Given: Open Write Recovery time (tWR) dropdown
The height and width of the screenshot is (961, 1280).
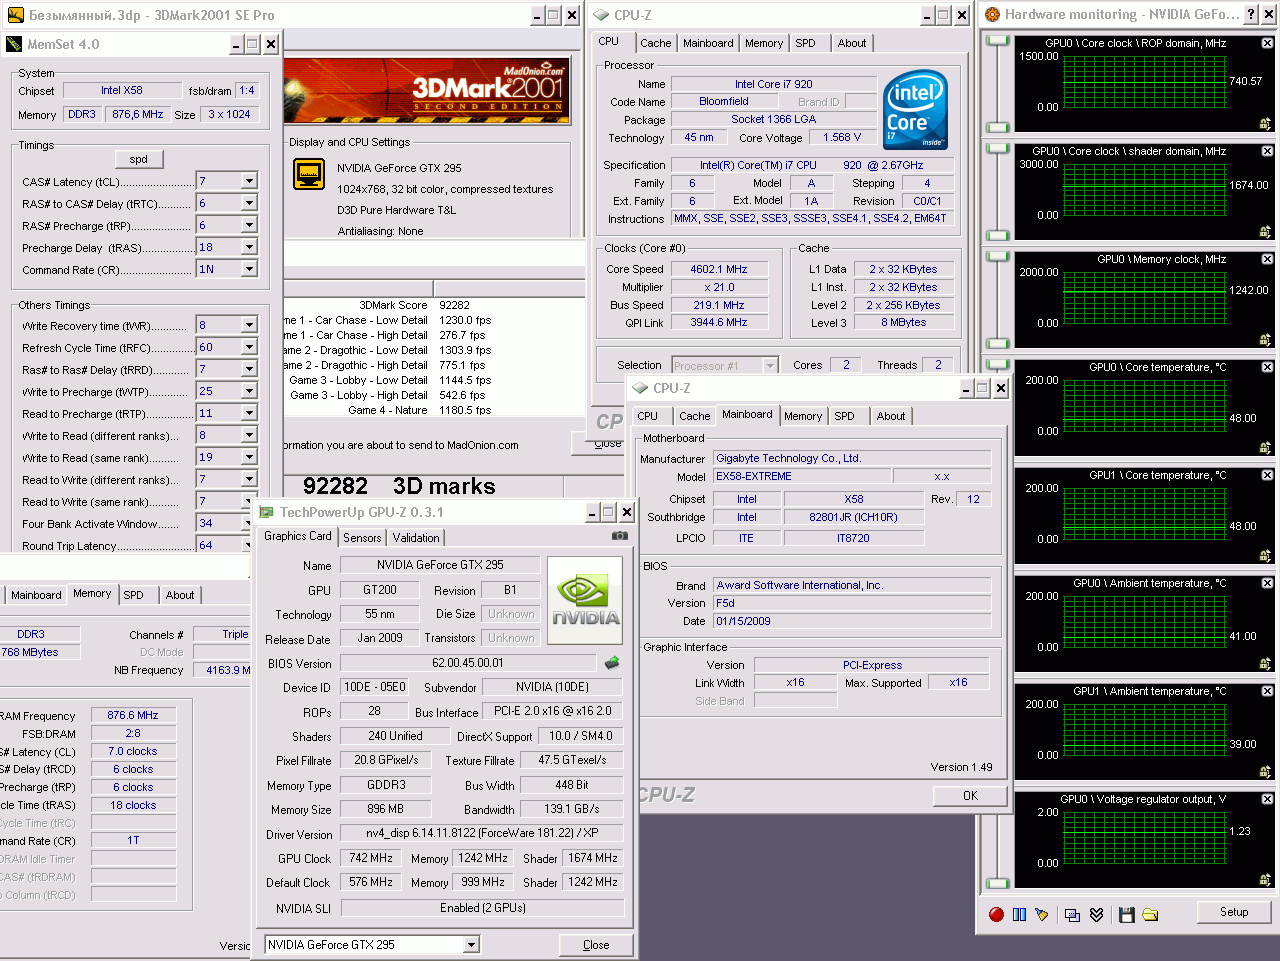Looking at the screenshot, I should pos(249,325).
